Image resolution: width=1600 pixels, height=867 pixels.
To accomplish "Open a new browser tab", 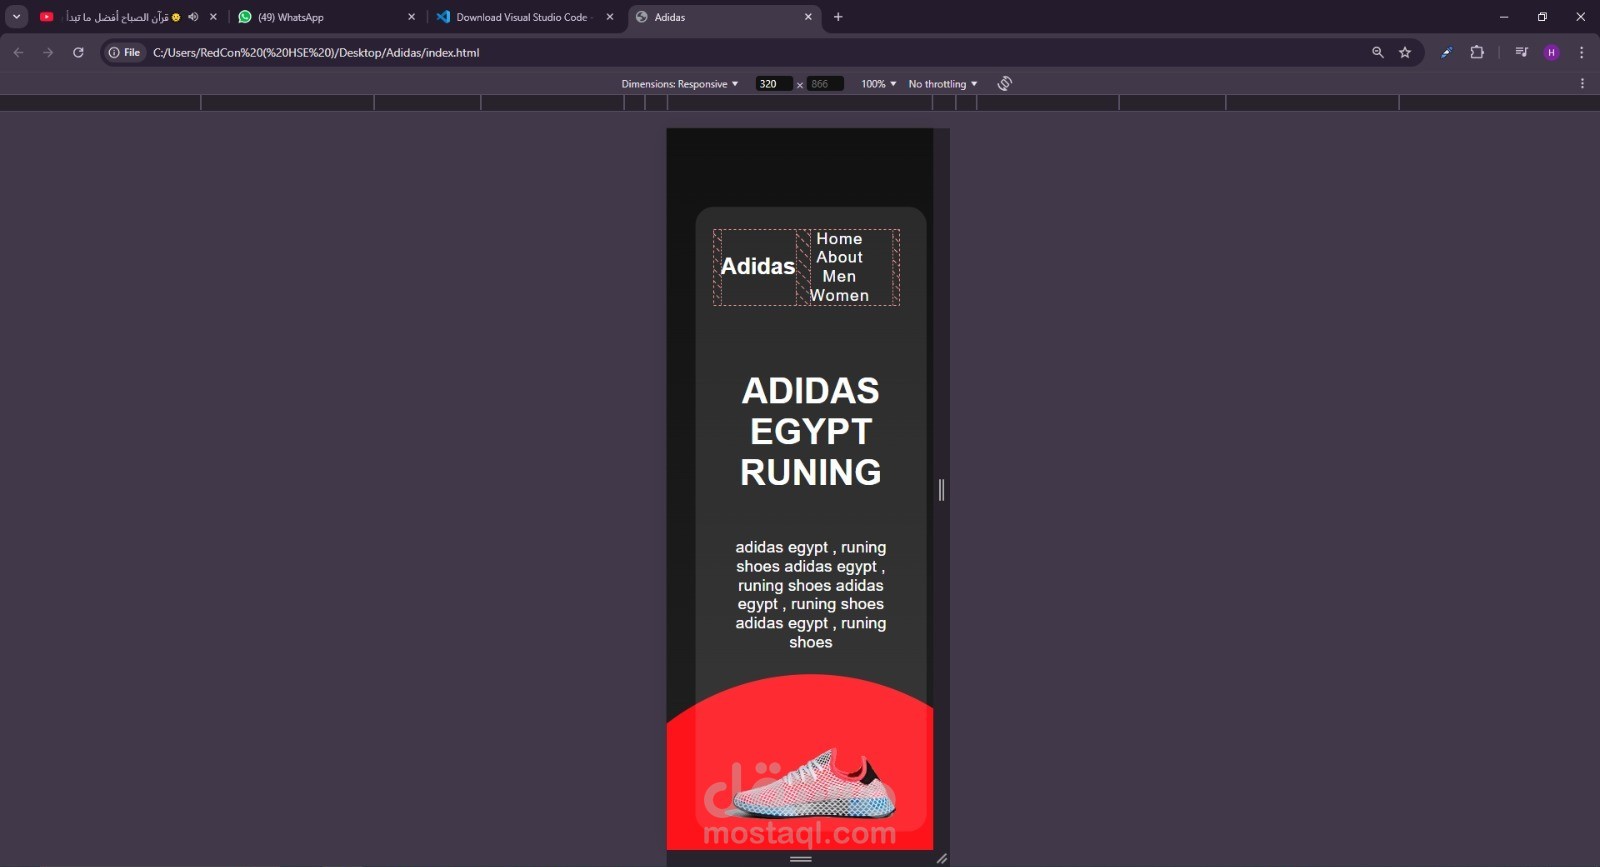I will (838, 17).
